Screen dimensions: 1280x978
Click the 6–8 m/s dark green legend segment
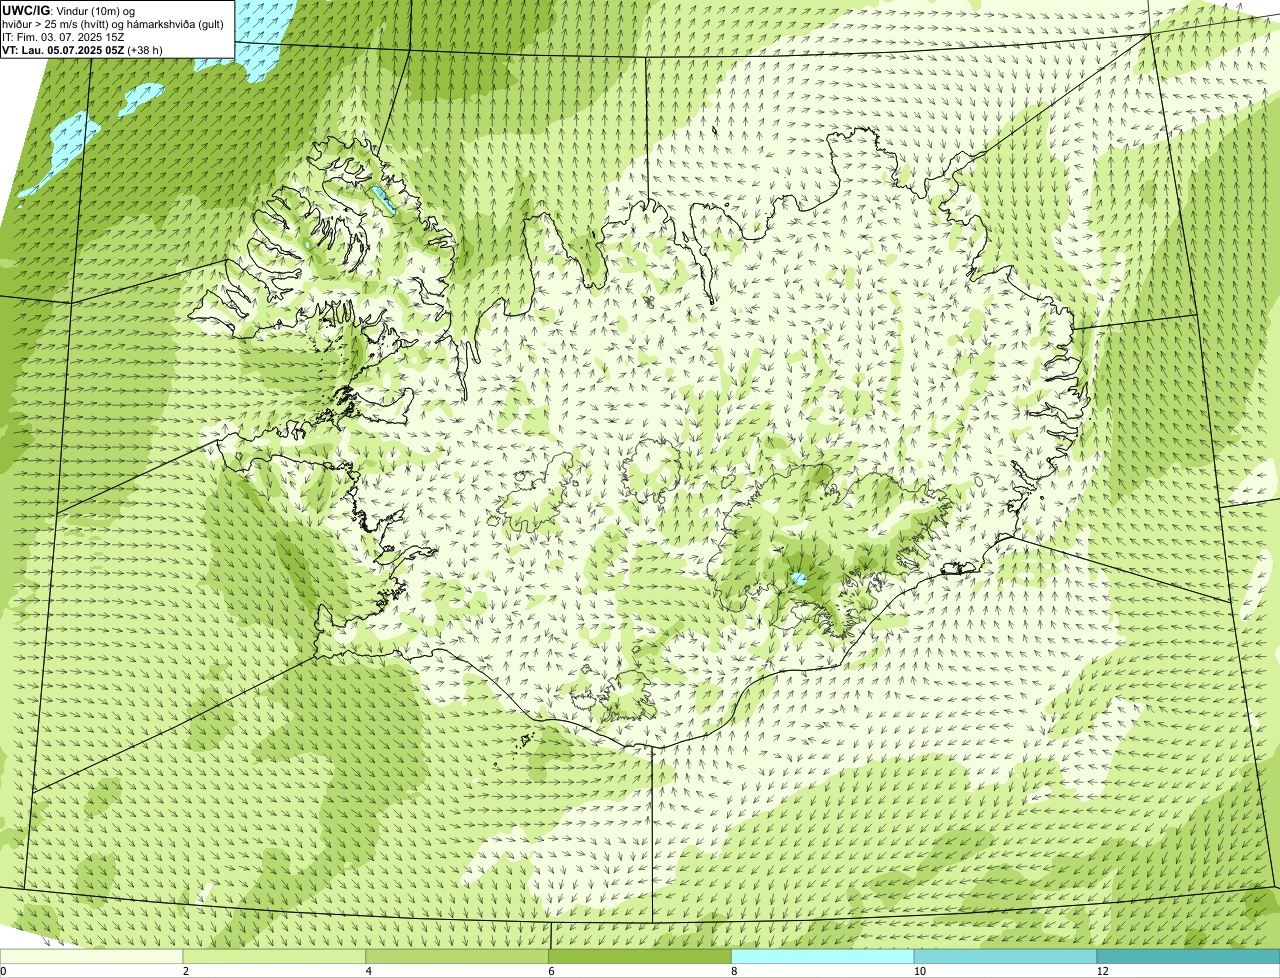640,957
